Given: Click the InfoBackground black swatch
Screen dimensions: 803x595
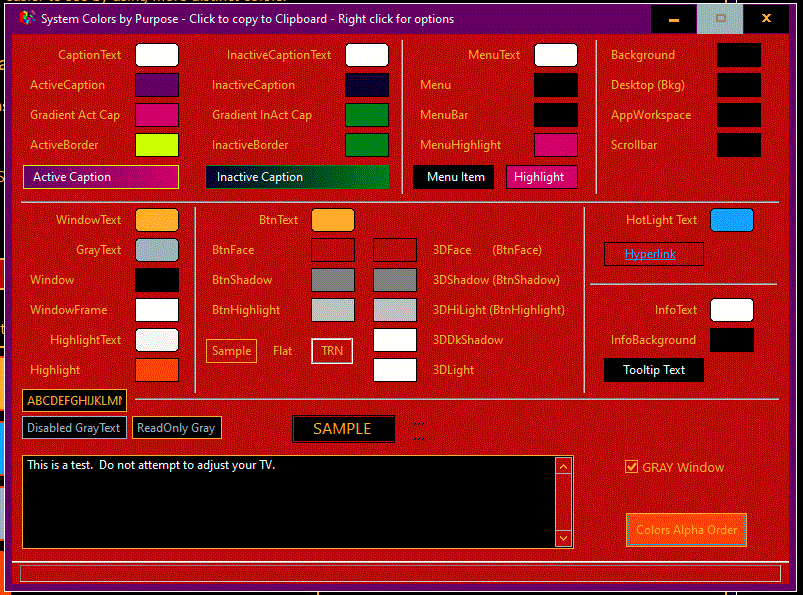Looking at the screenshot, I should point(732,340).
